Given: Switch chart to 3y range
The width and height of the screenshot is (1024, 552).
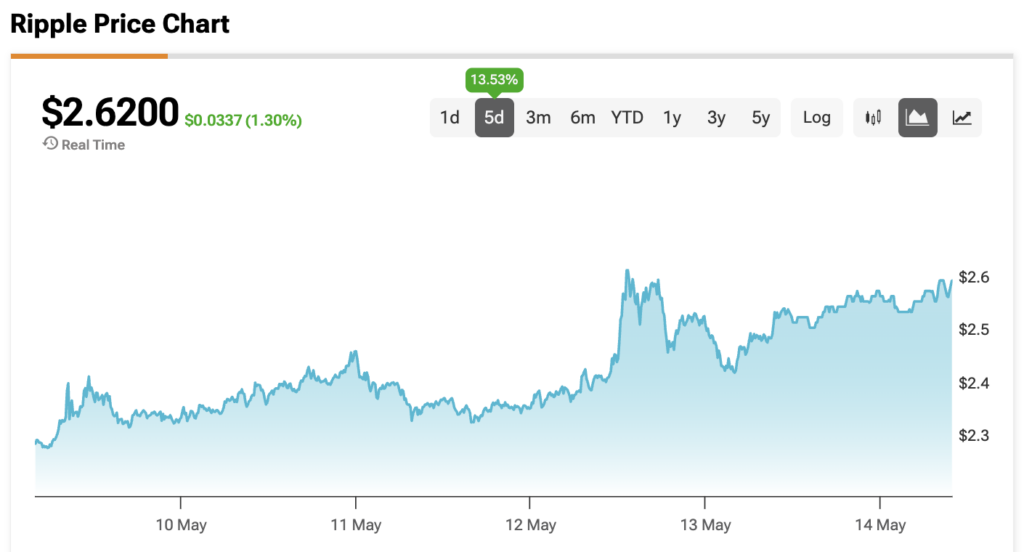Looking at the screenshot, I should [x=716, y=118].
